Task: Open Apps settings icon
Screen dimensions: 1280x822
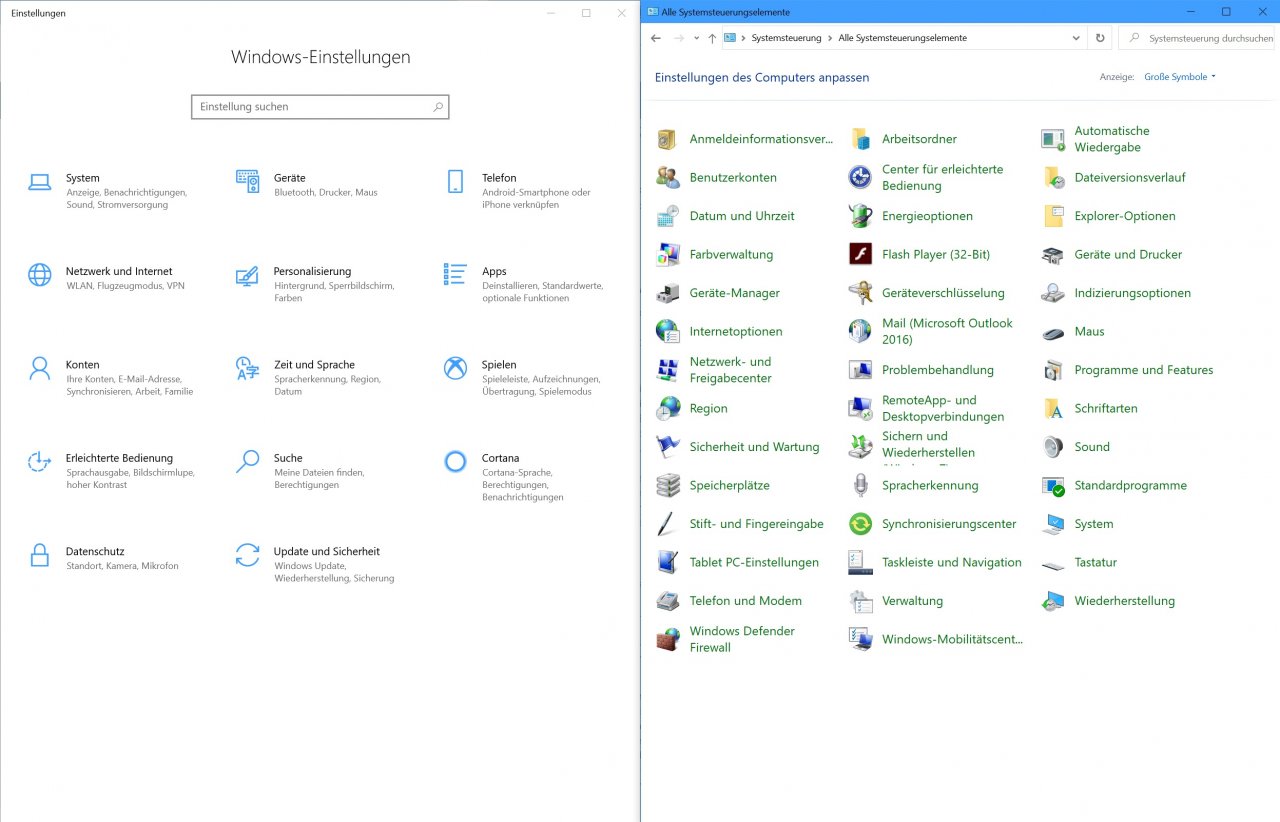Action: coord(455,274)
